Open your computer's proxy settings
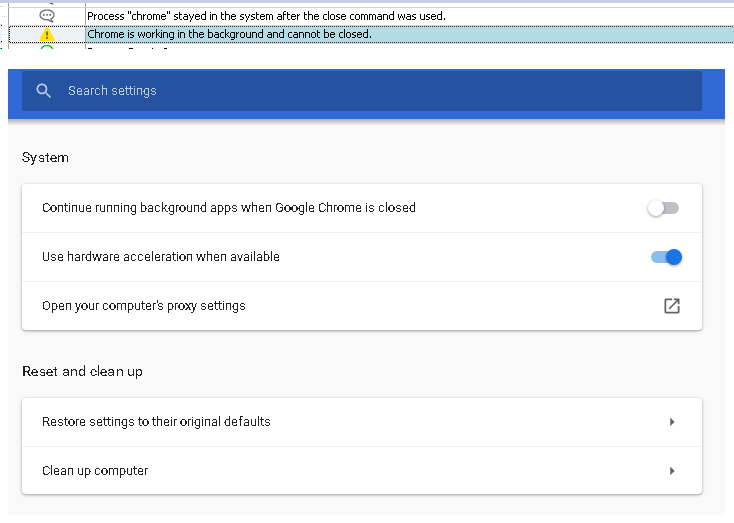The image size is (734, 523). 144,306
